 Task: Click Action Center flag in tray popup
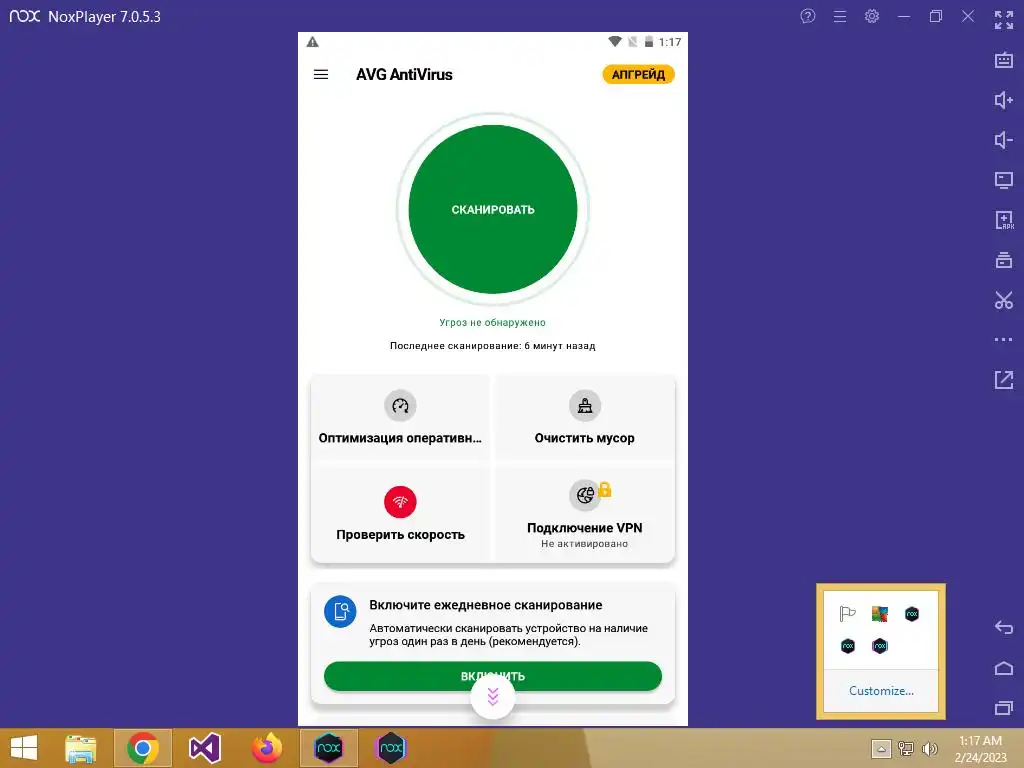[x=848, y=614]
